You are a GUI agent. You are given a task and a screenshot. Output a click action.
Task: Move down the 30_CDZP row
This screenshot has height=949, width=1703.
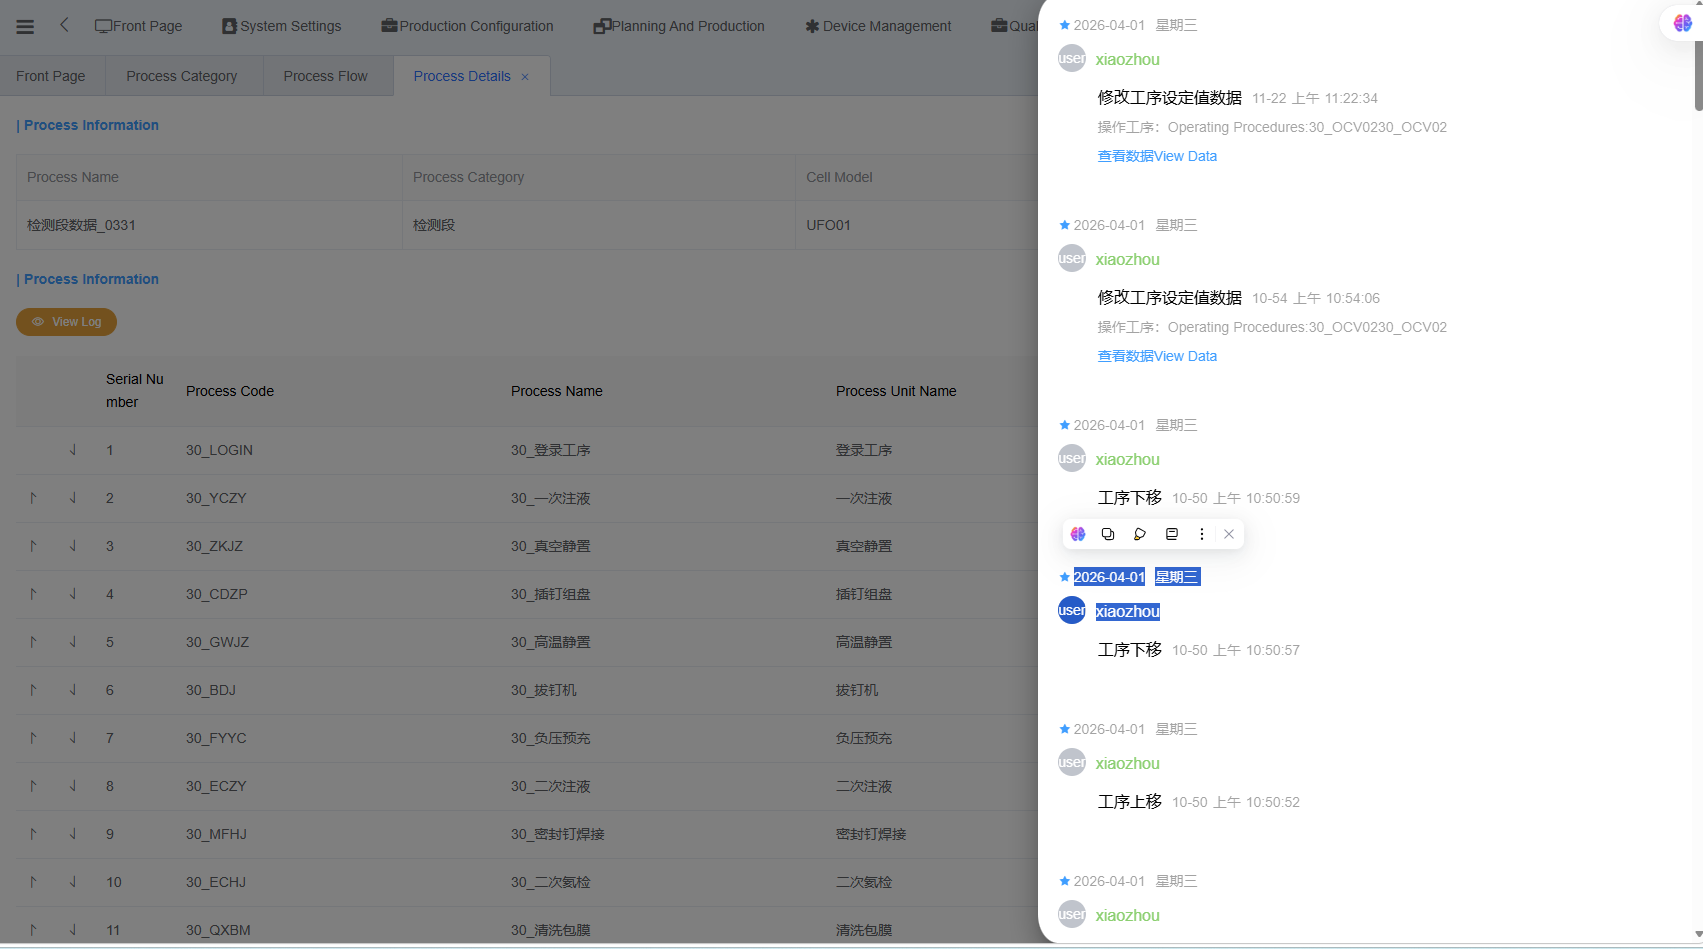click(x=73, y=594)
